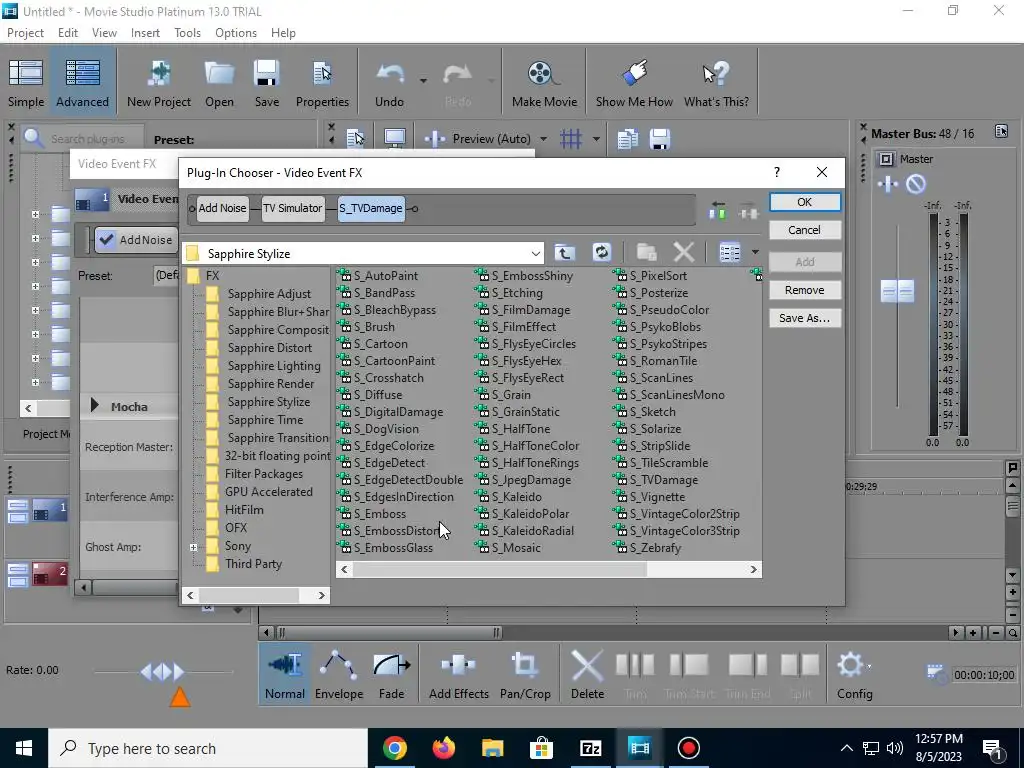Select Add Noise in plug-in chain
Viewport: 1024px width, 768px height.
(222, 208)
